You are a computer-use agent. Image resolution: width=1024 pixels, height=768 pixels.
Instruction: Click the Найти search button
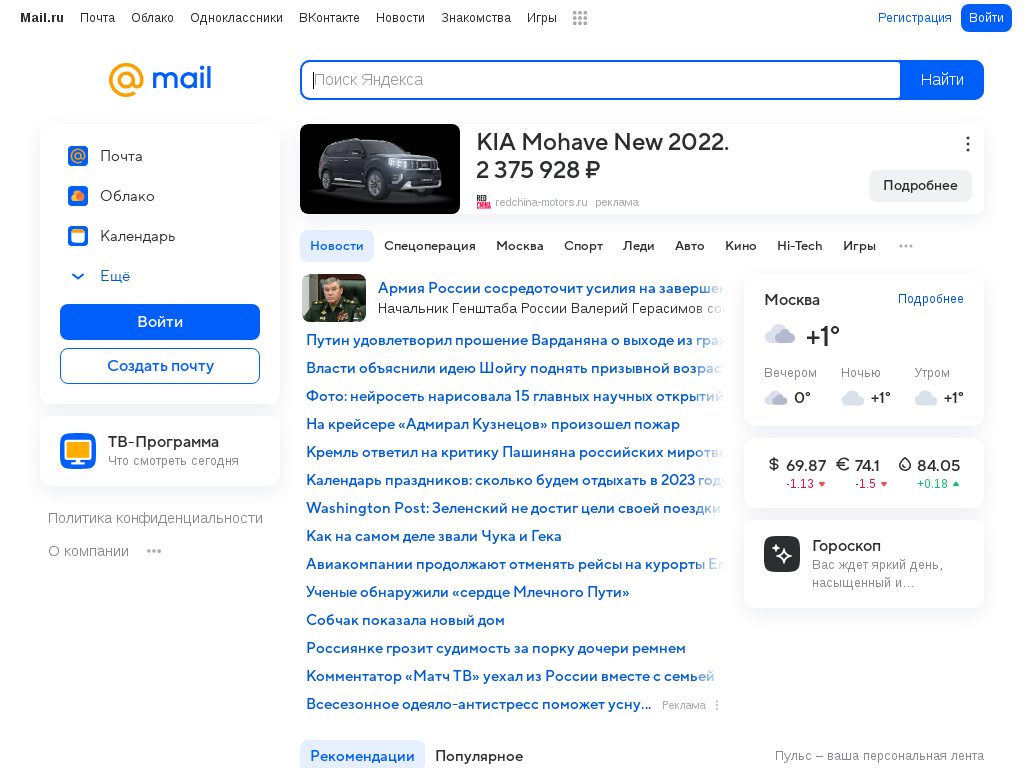942,80
